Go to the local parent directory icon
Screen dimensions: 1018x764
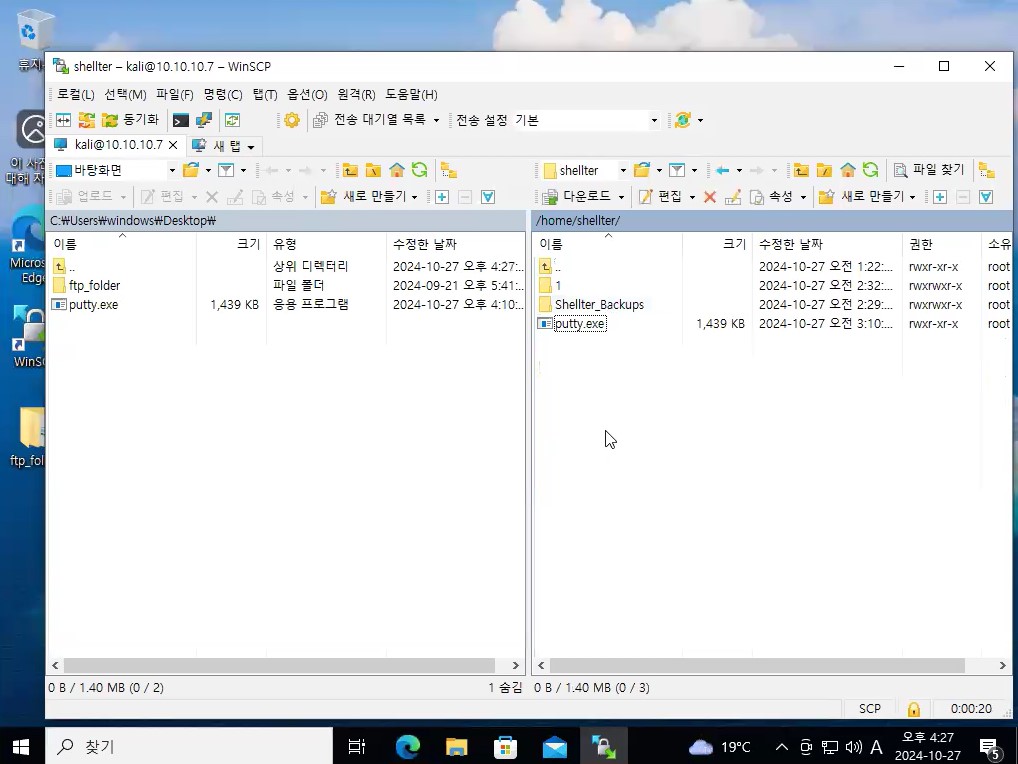coord(350,171)
